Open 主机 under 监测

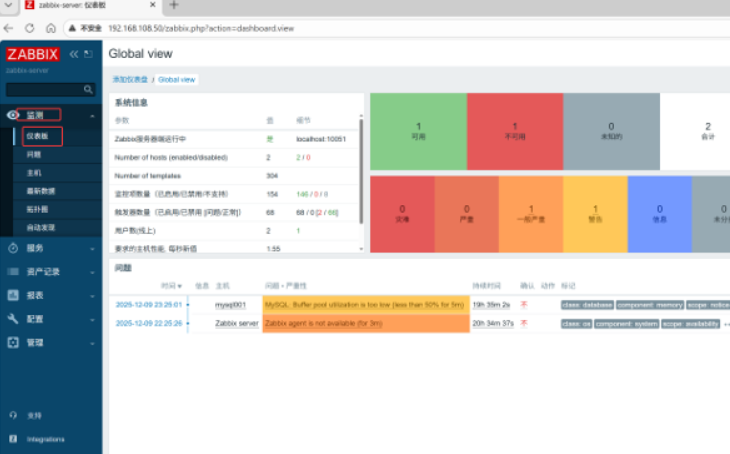coord(34,173)
